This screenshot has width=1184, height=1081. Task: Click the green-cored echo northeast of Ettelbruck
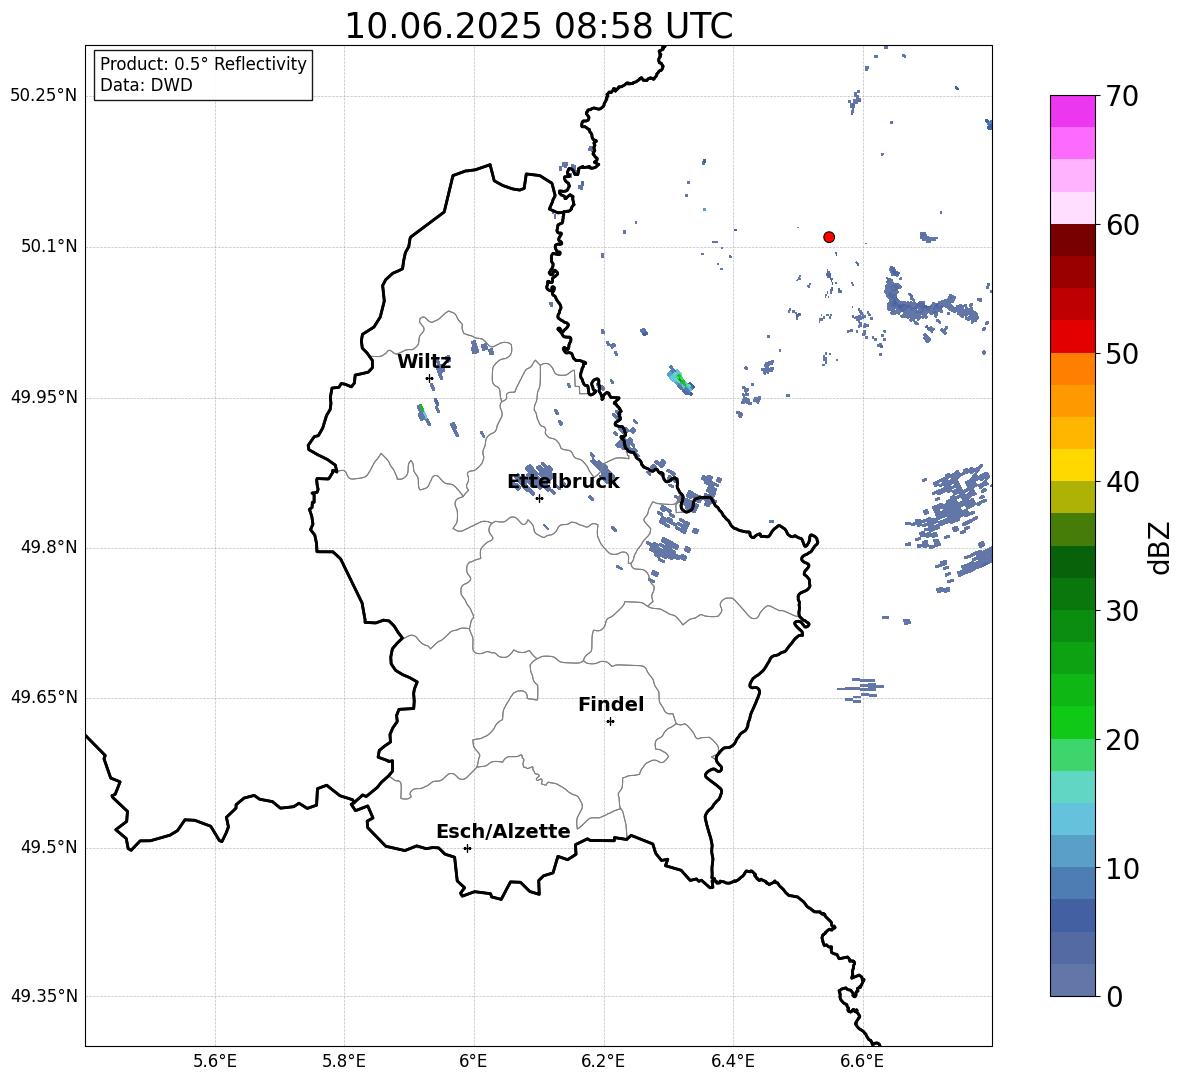681,380
